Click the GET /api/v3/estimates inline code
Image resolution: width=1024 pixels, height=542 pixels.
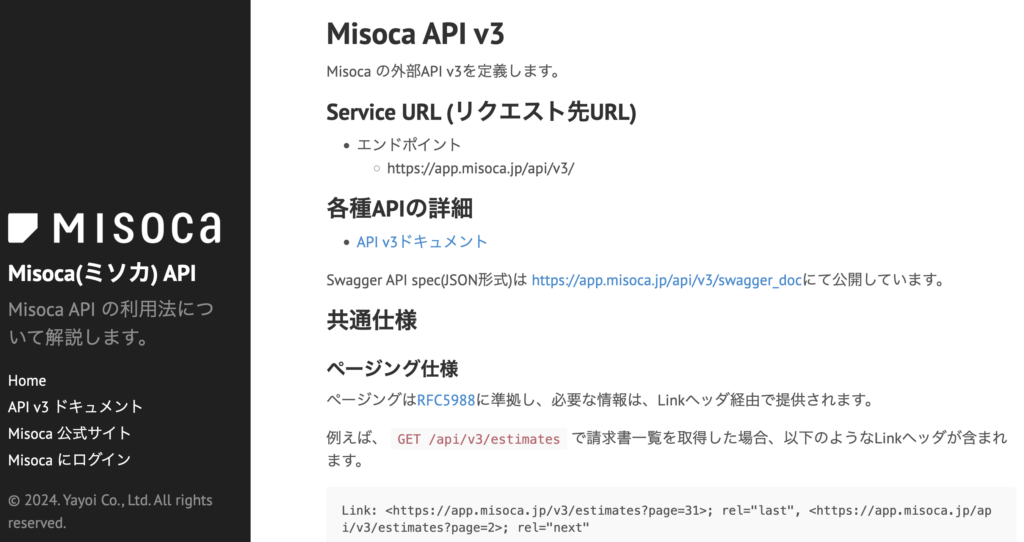point(478,439)
